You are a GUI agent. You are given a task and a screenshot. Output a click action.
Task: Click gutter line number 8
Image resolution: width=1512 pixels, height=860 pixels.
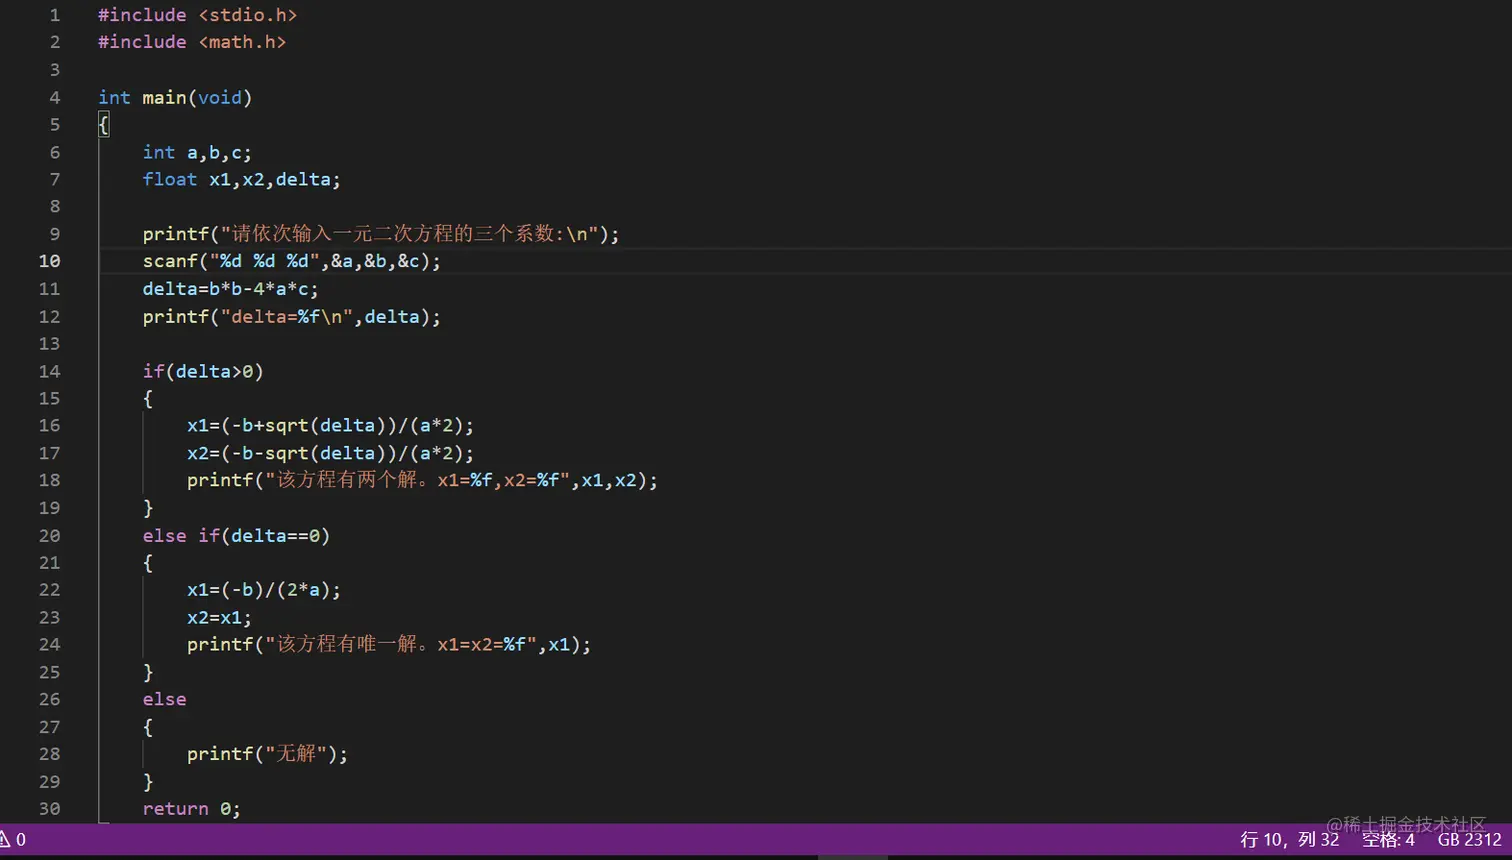coord(55,207)
